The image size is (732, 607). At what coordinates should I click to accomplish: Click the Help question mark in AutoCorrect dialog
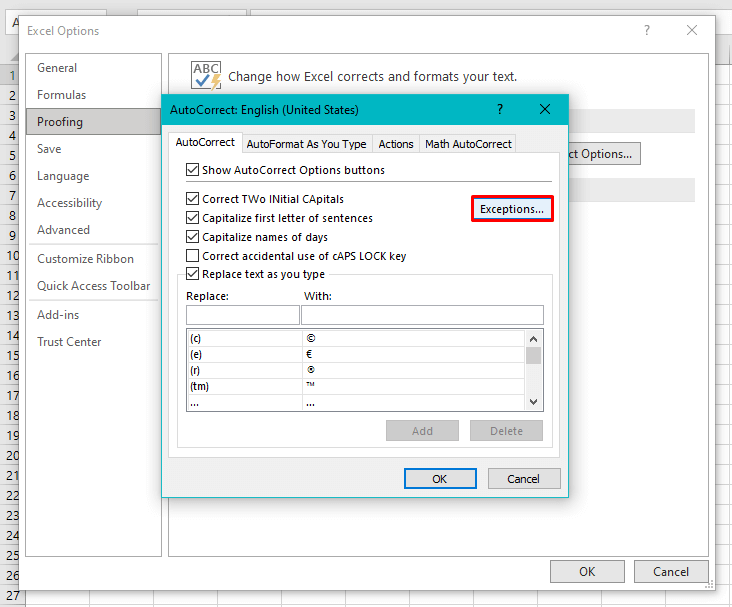[x=500, y=109]
